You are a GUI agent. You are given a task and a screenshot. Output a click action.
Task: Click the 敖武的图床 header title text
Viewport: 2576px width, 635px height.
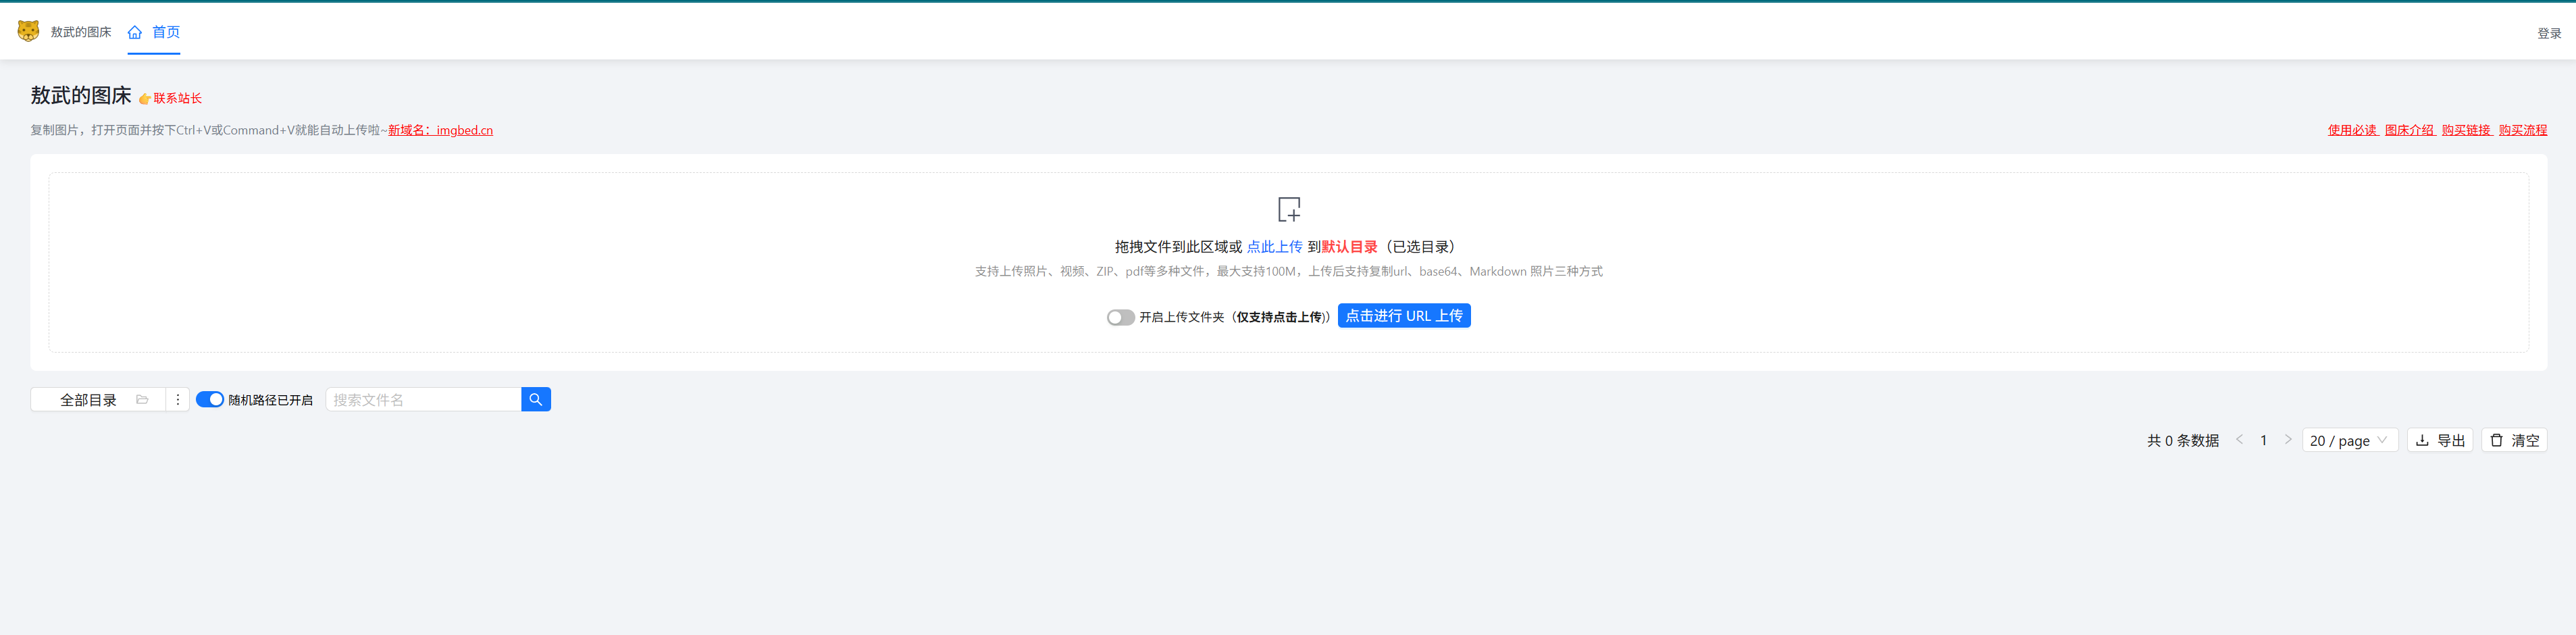pyautogui.click(x=81, y=32)
